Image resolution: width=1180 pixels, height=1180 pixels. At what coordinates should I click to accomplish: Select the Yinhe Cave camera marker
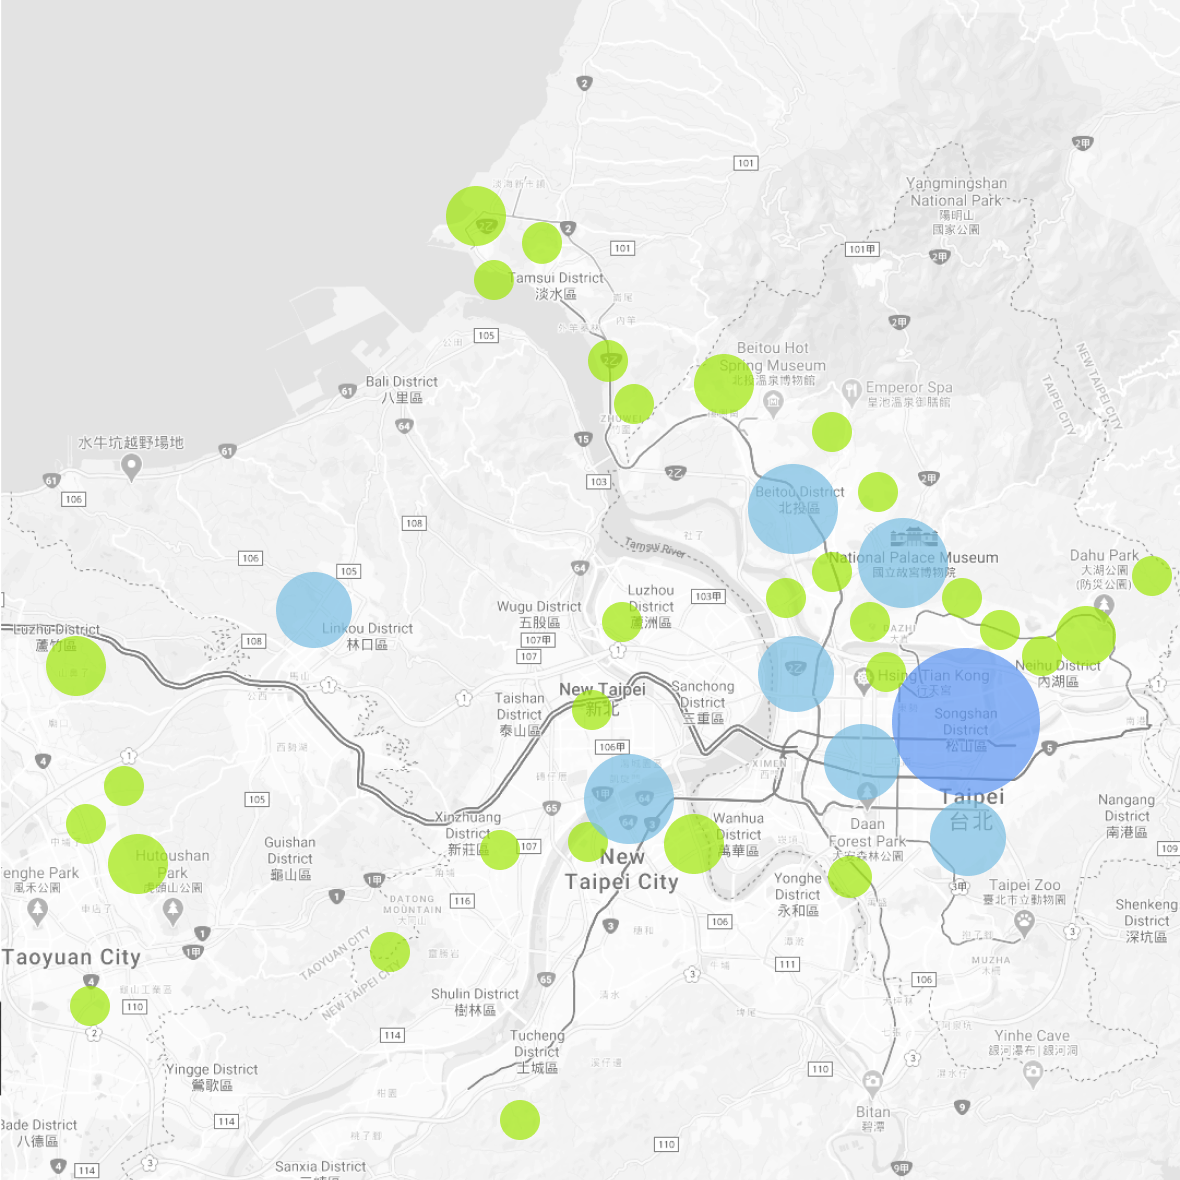[x=1032, y=1073]
